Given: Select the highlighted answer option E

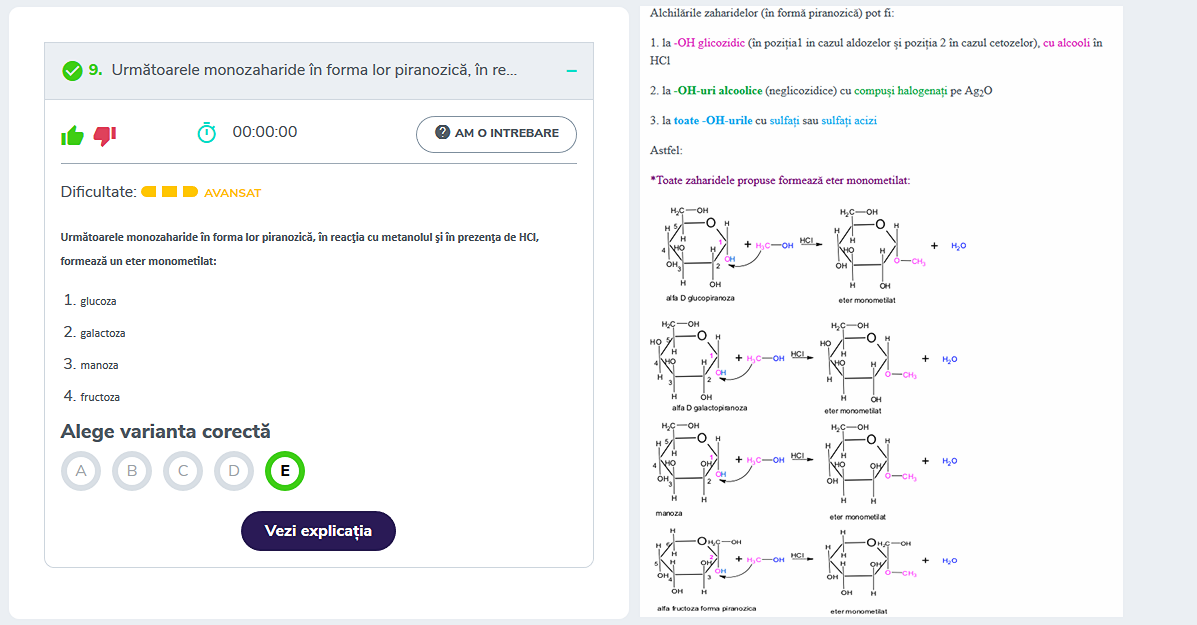Looking at the screenshot, I should click(x=285, y=471).
